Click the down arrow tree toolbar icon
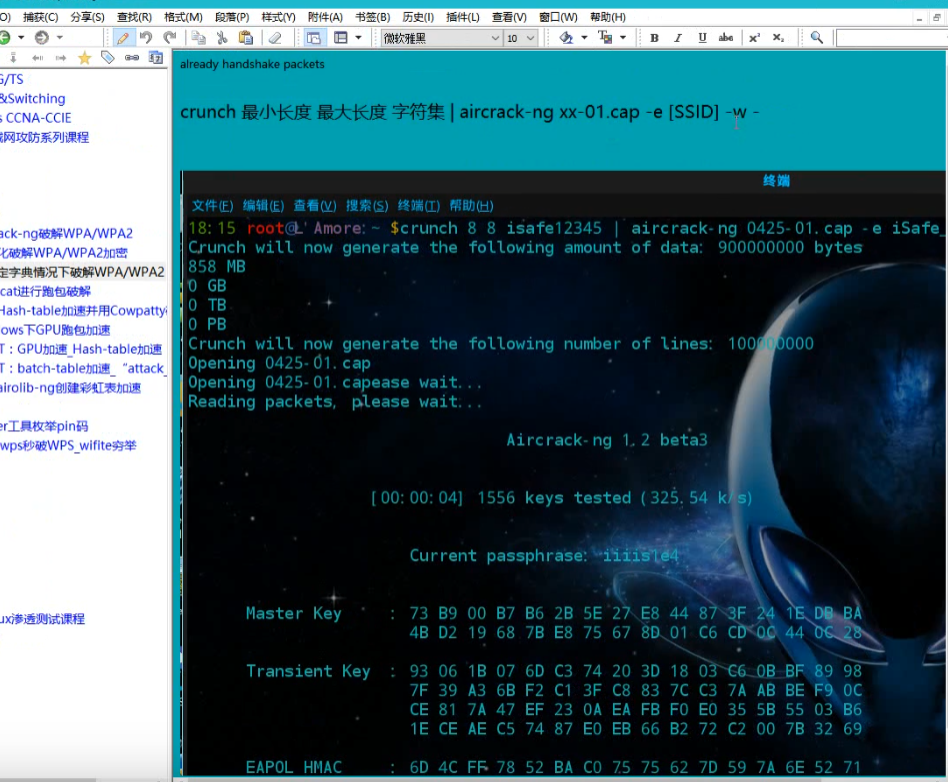 13,57
